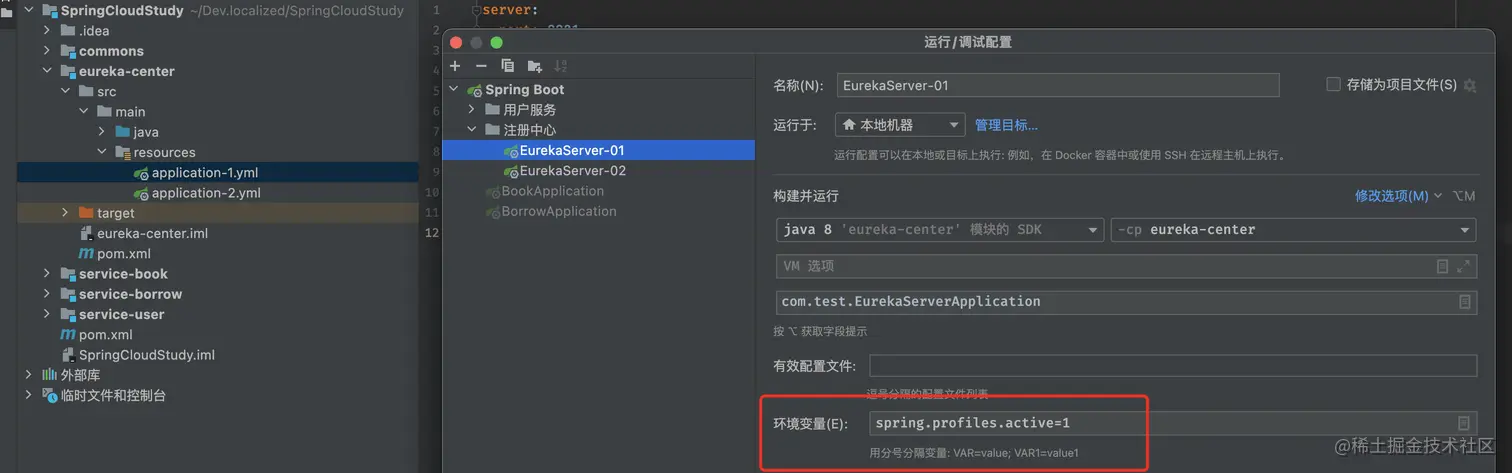1512x473 pixels.
Task: Browse main class com.test.EurekaServerApplication icon
Action: point(1464,302)
